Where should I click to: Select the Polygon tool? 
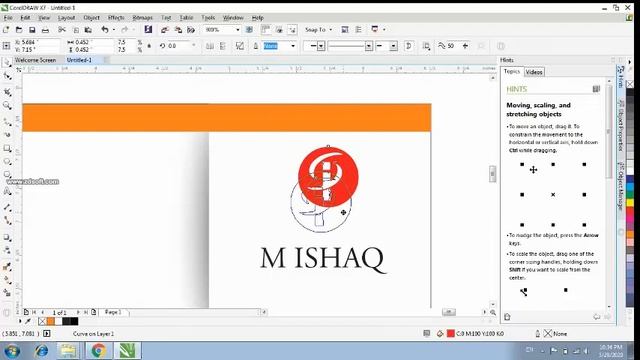[x=7, y=175]
